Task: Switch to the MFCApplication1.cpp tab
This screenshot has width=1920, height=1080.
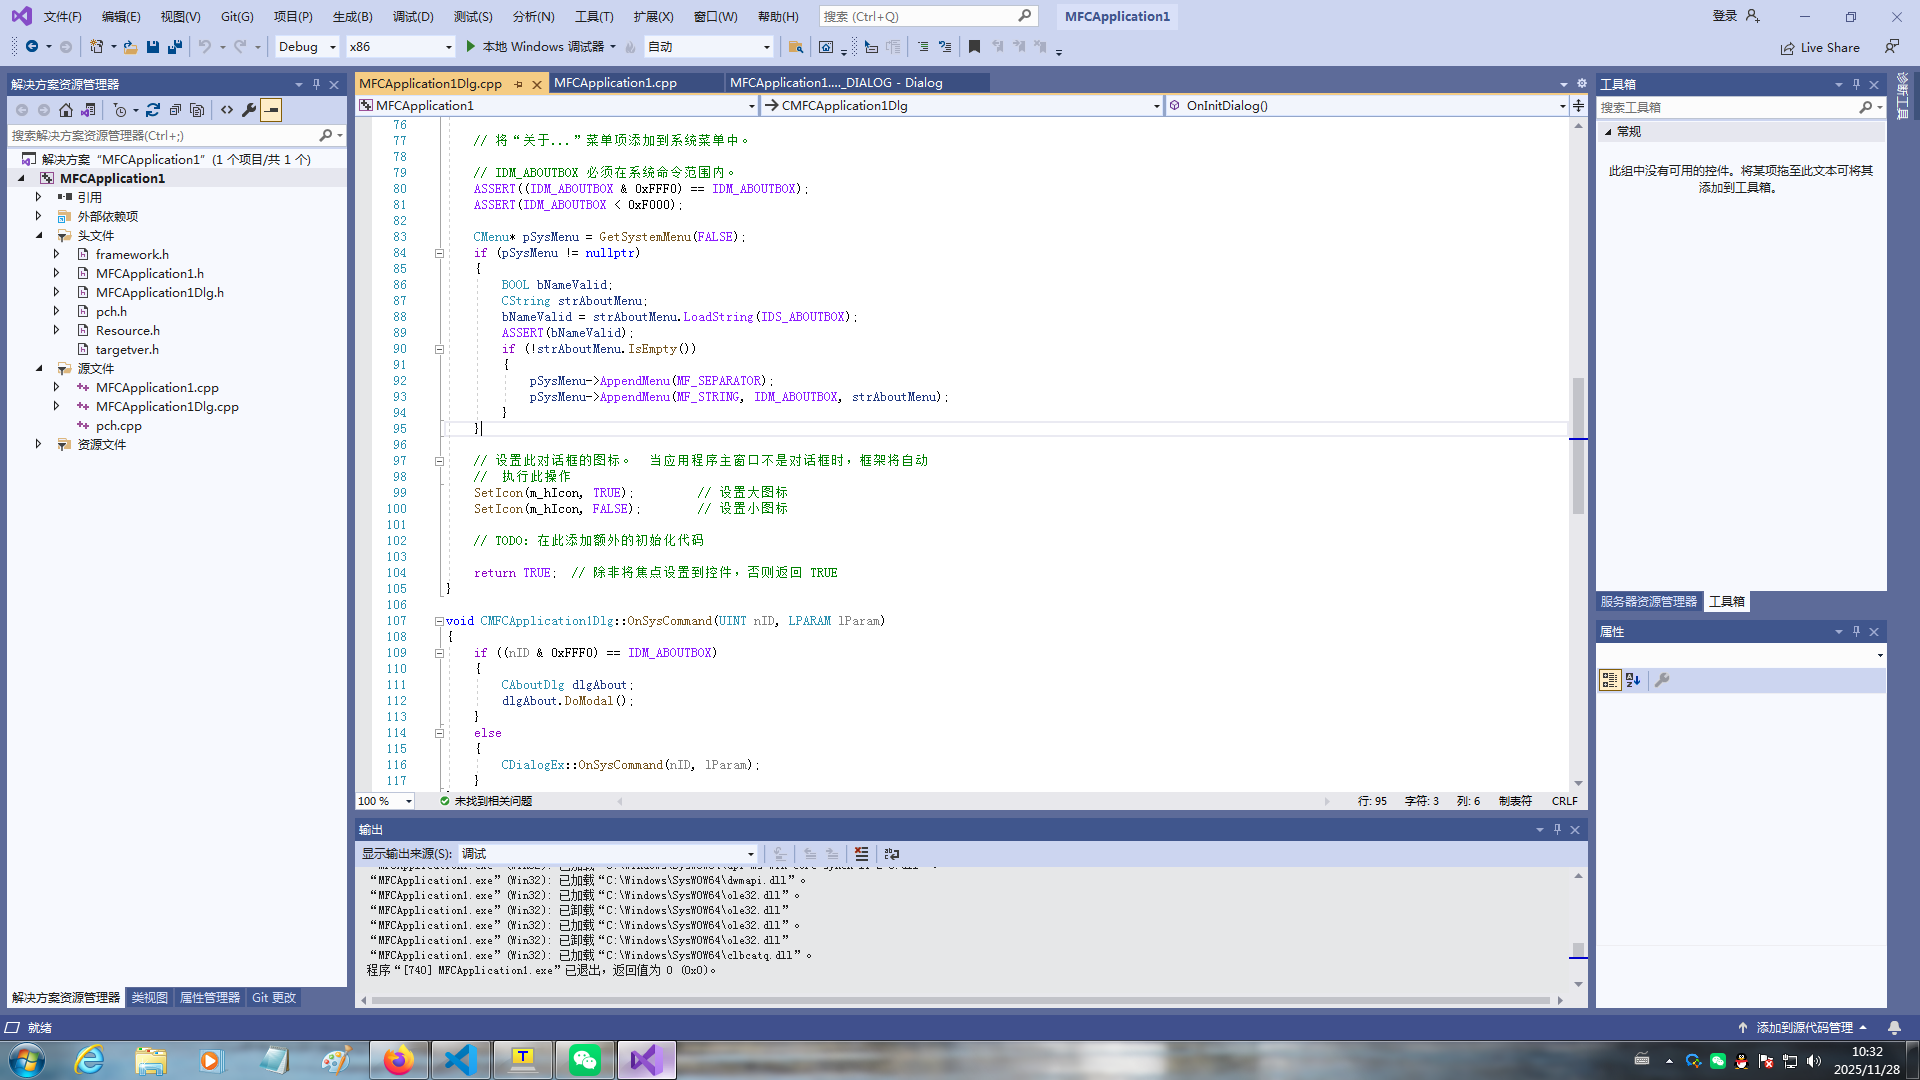Action: click(x=615, y=83)
